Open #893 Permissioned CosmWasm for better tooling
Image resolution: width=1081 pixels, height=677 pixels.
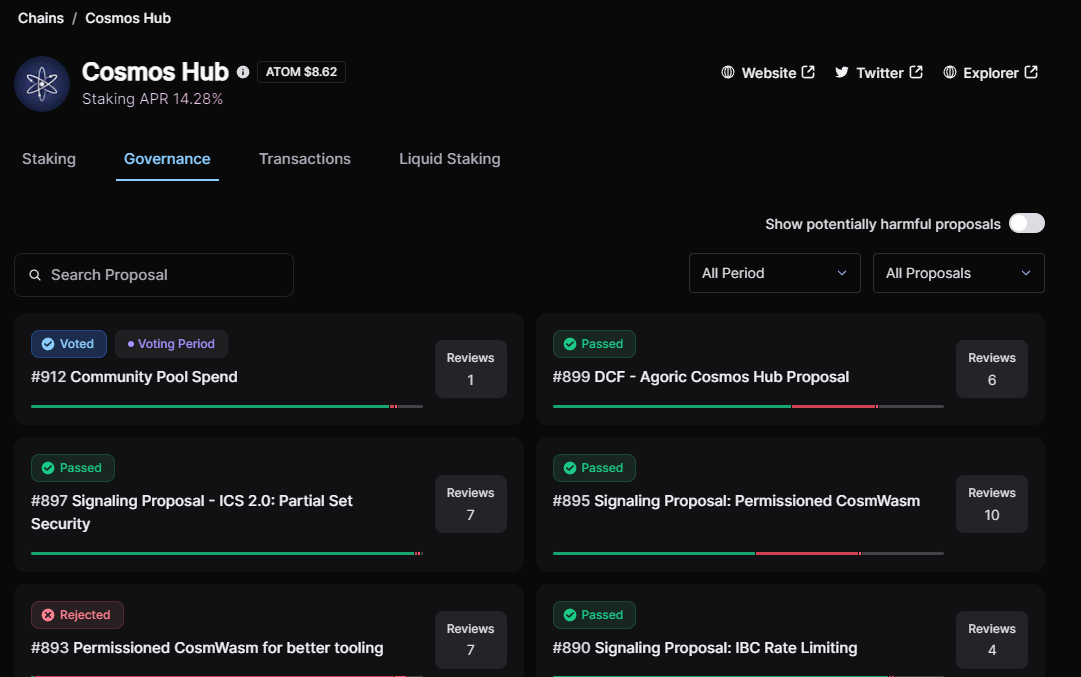(x=207, y=648)
